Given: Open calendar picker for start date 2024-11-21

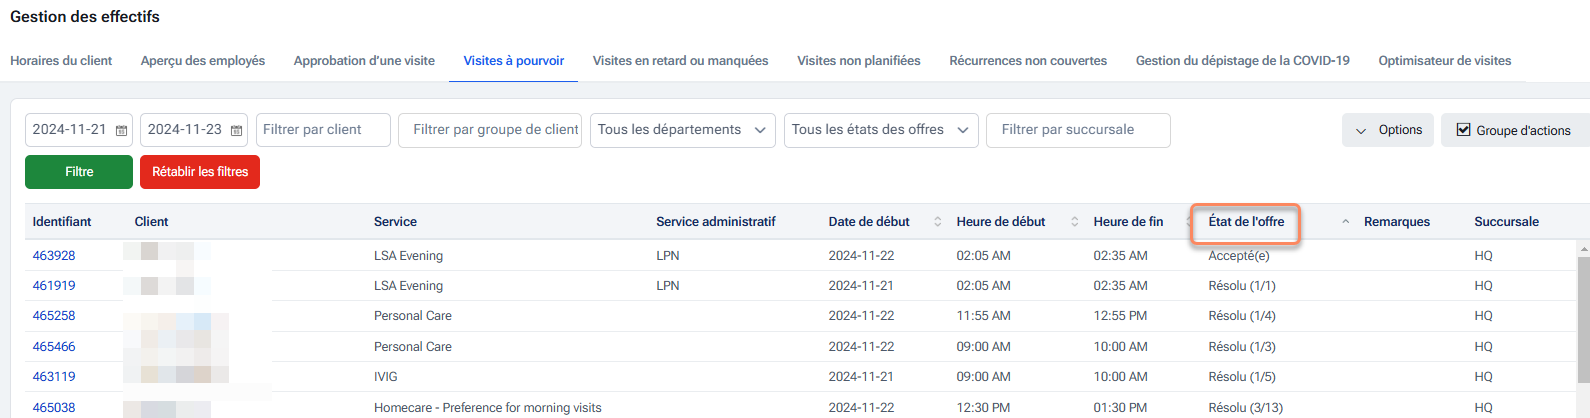Looking at the screenshot, I should (x=122, y=130).
